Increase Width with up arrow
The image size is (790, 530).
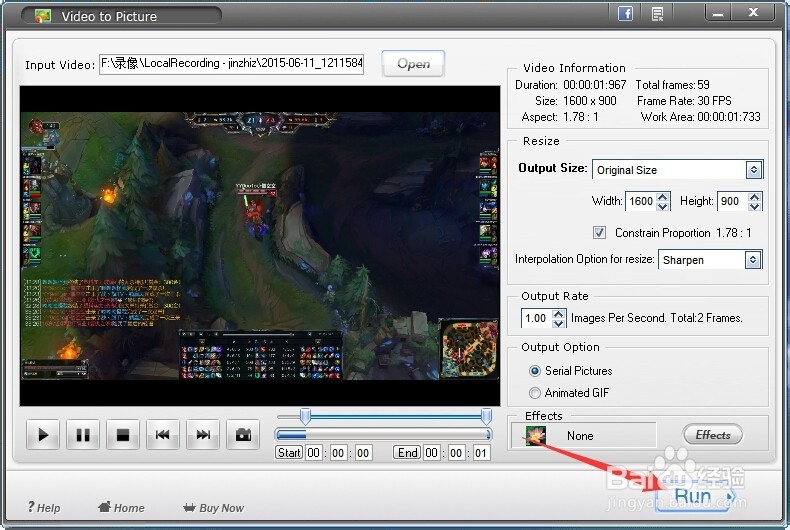pos(663,196)
